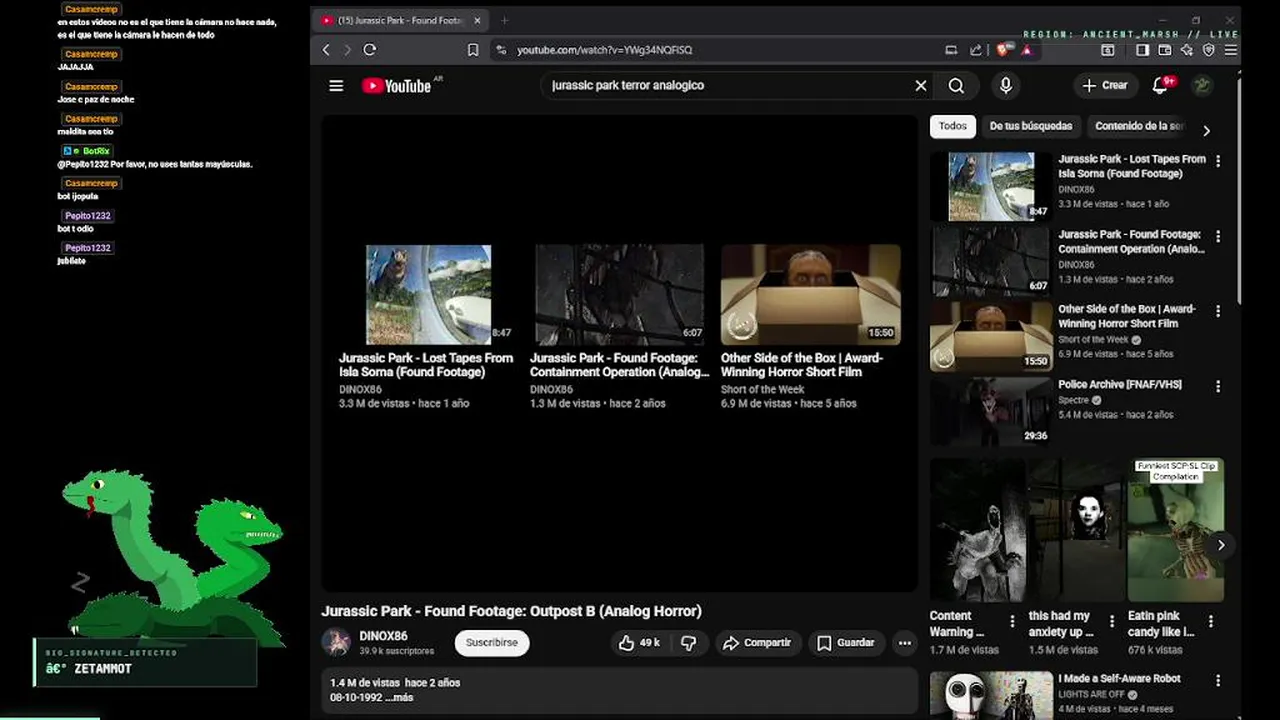Screen dimensions: 1280x720
Task: Like the video with 49 k thumbs-up
Action: tap(639, 643)
